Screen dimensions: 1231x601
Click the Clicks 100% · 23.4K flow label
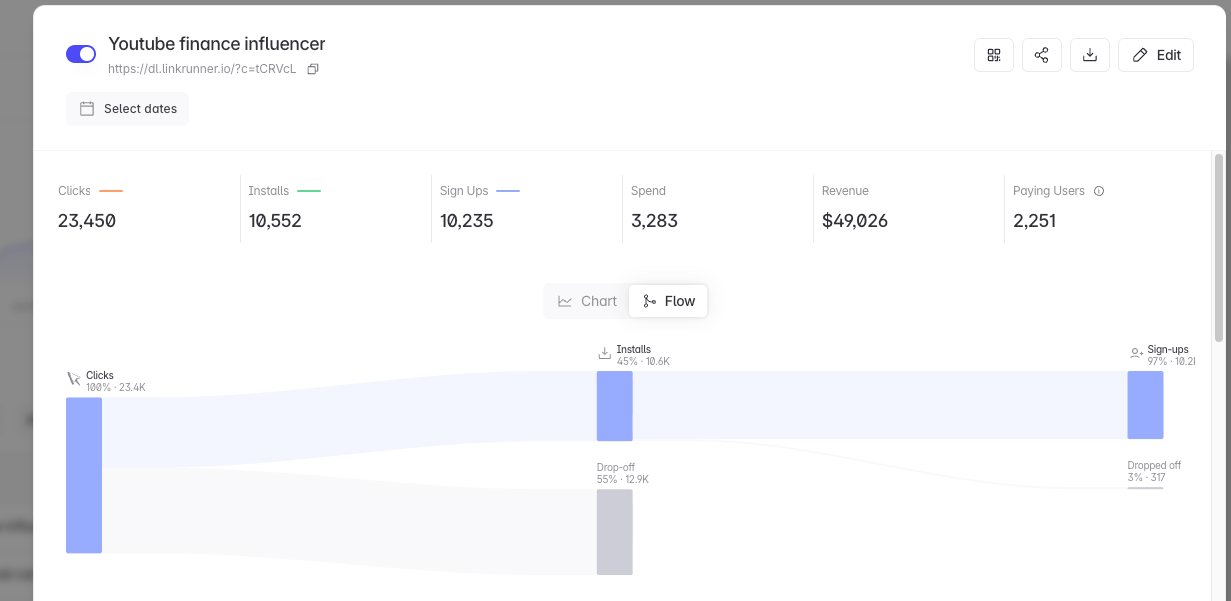[x=115, y=381]
